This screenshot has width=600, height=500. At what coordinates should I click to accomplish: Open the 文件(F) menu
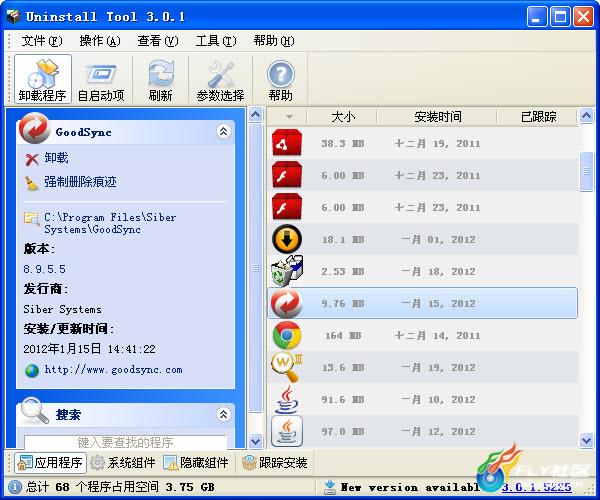click(41, 41)
